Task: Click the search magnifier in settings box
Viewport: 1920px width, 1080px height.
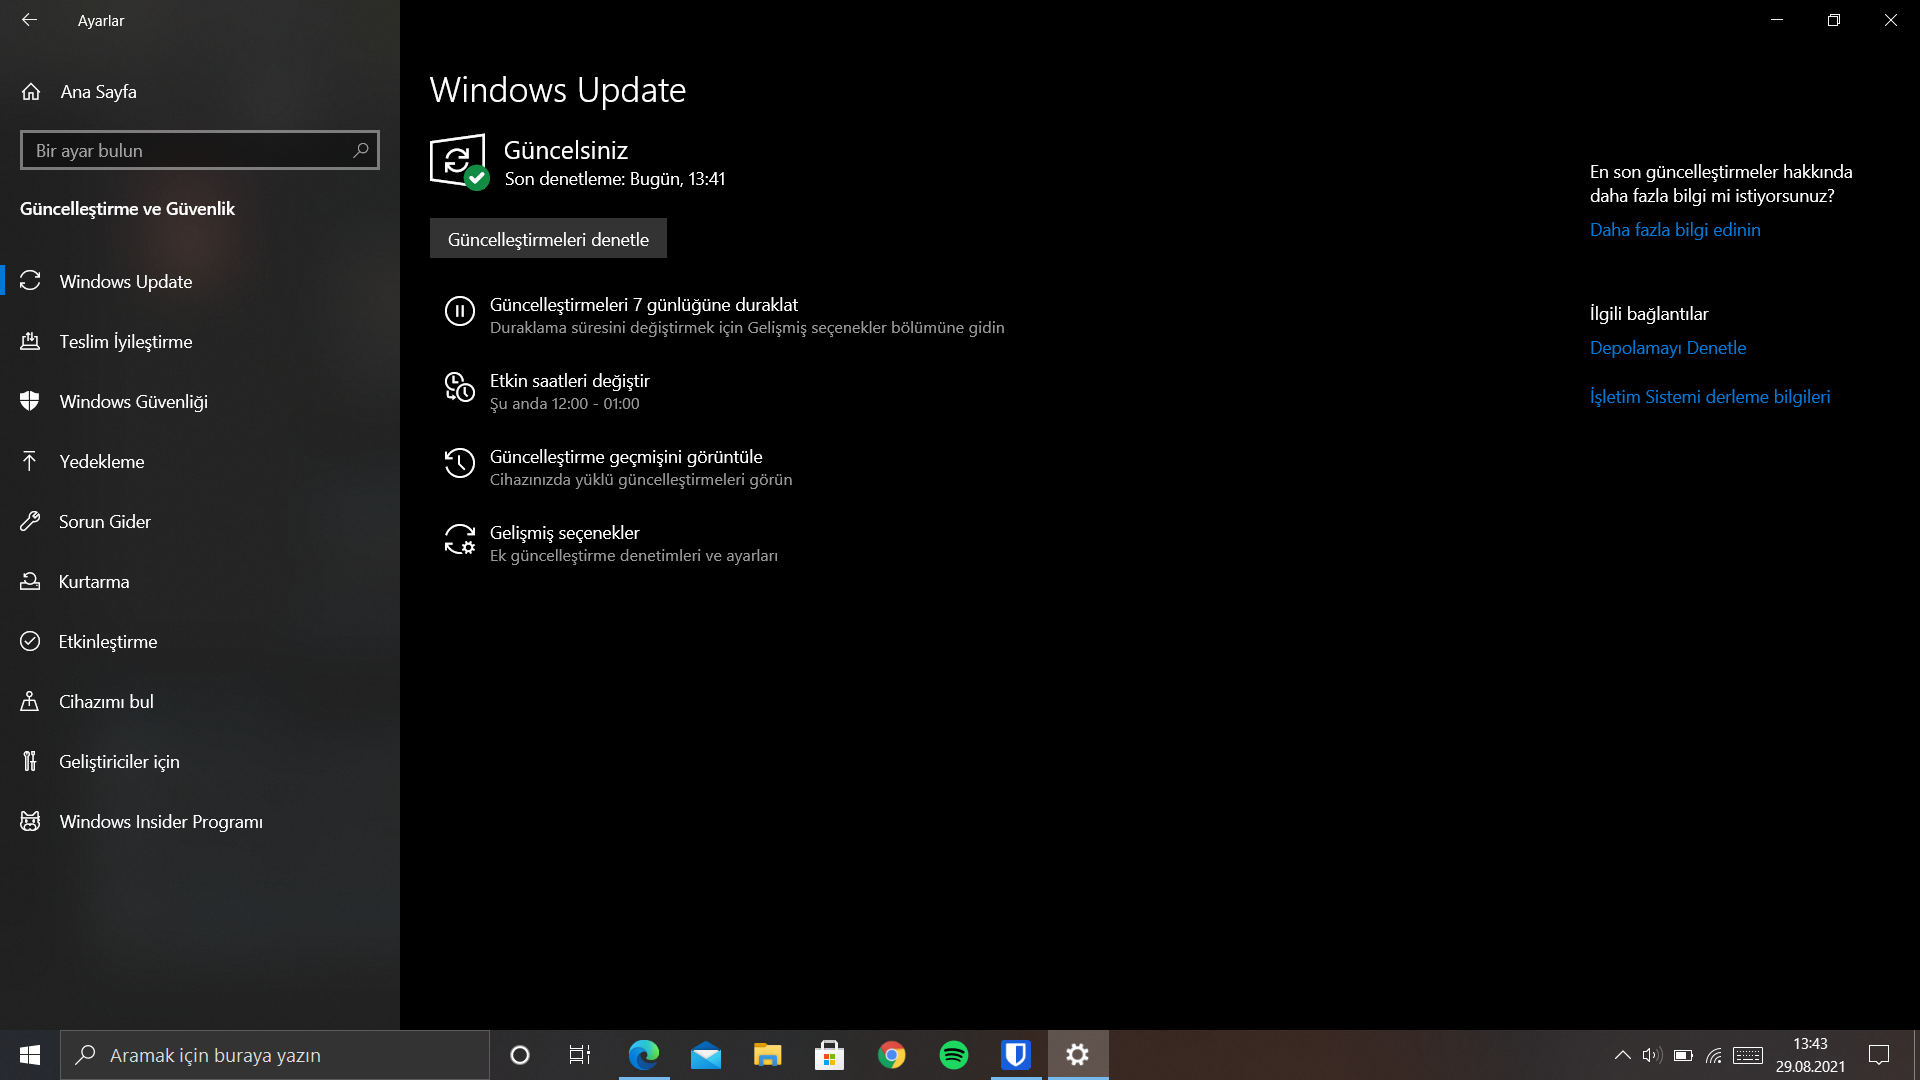Action: click(361, 150)
